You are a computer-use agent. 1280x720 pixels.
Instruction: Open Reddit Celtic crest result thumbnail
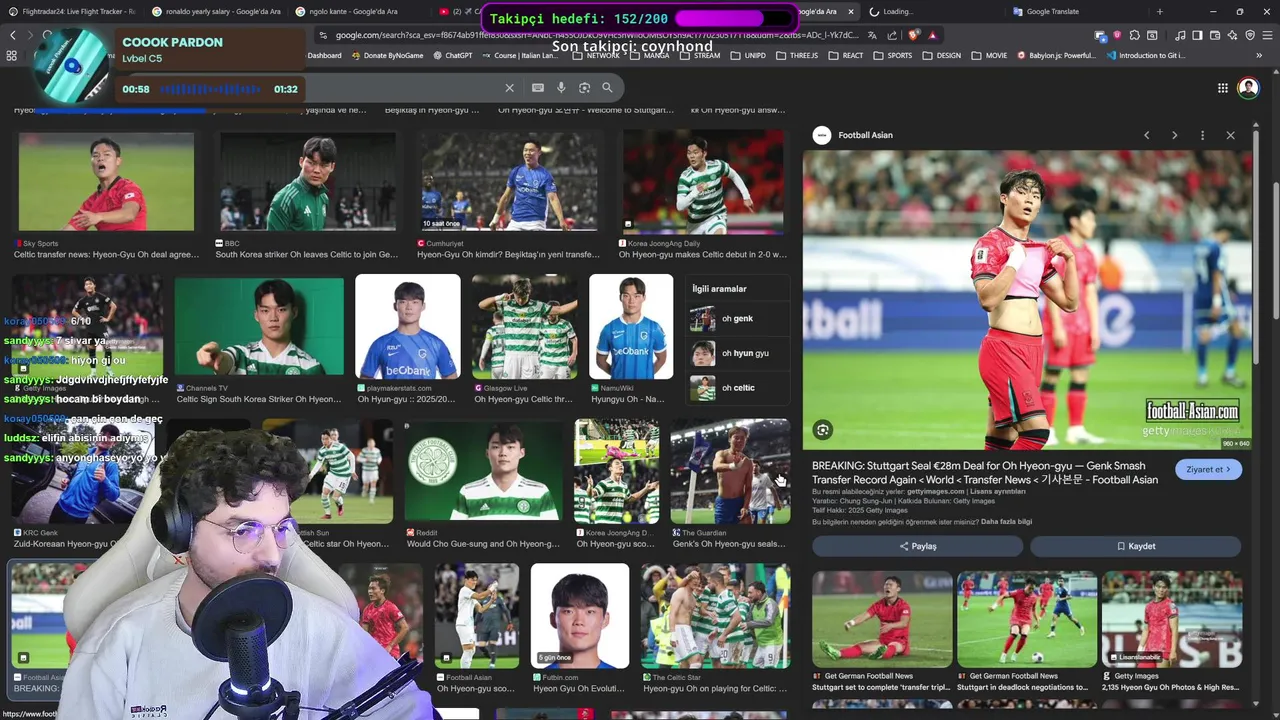tap(485, 471)
